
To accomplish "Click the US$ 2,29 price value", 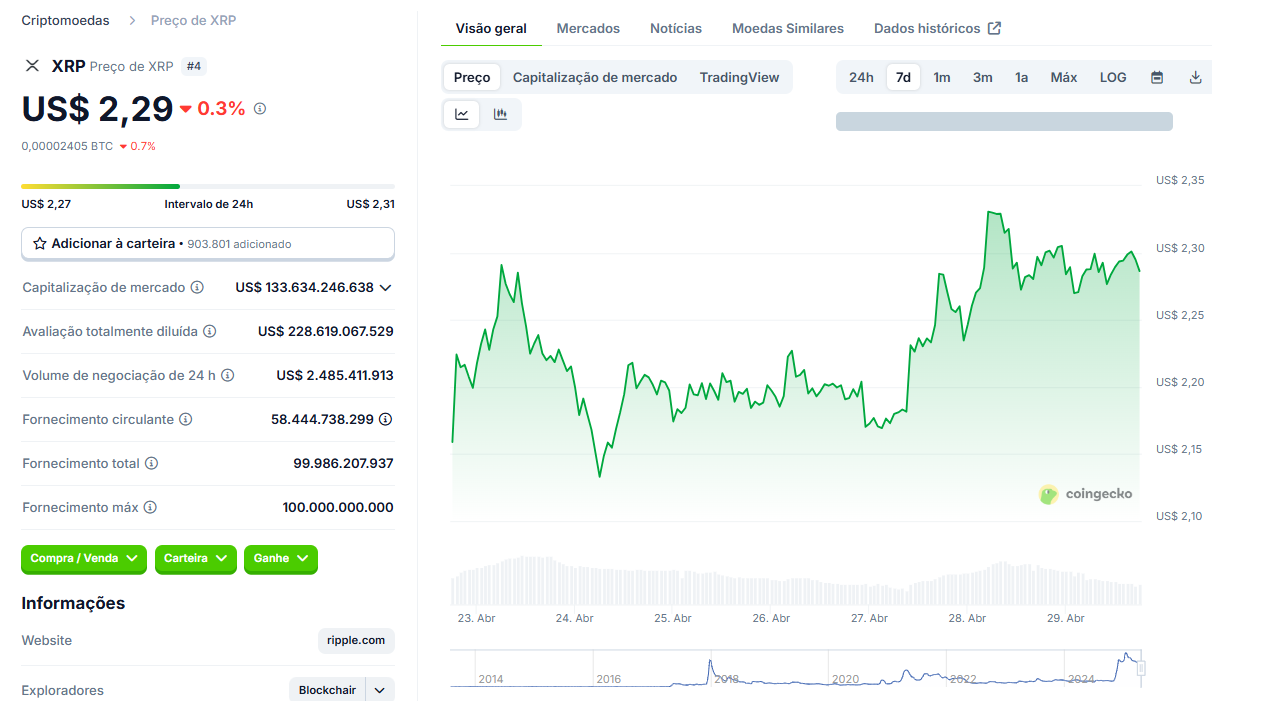I will 97,109.
